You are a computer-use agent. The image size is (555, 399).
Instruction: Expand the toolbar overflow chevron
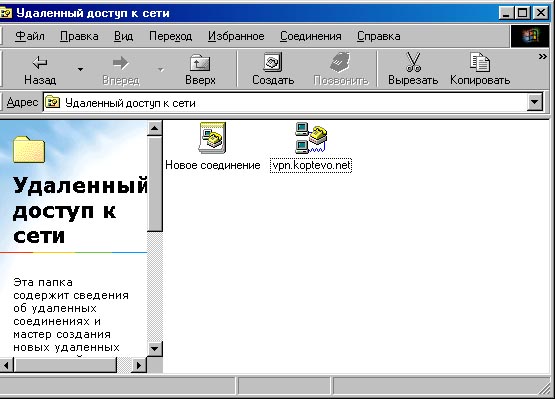pos(542,56)
